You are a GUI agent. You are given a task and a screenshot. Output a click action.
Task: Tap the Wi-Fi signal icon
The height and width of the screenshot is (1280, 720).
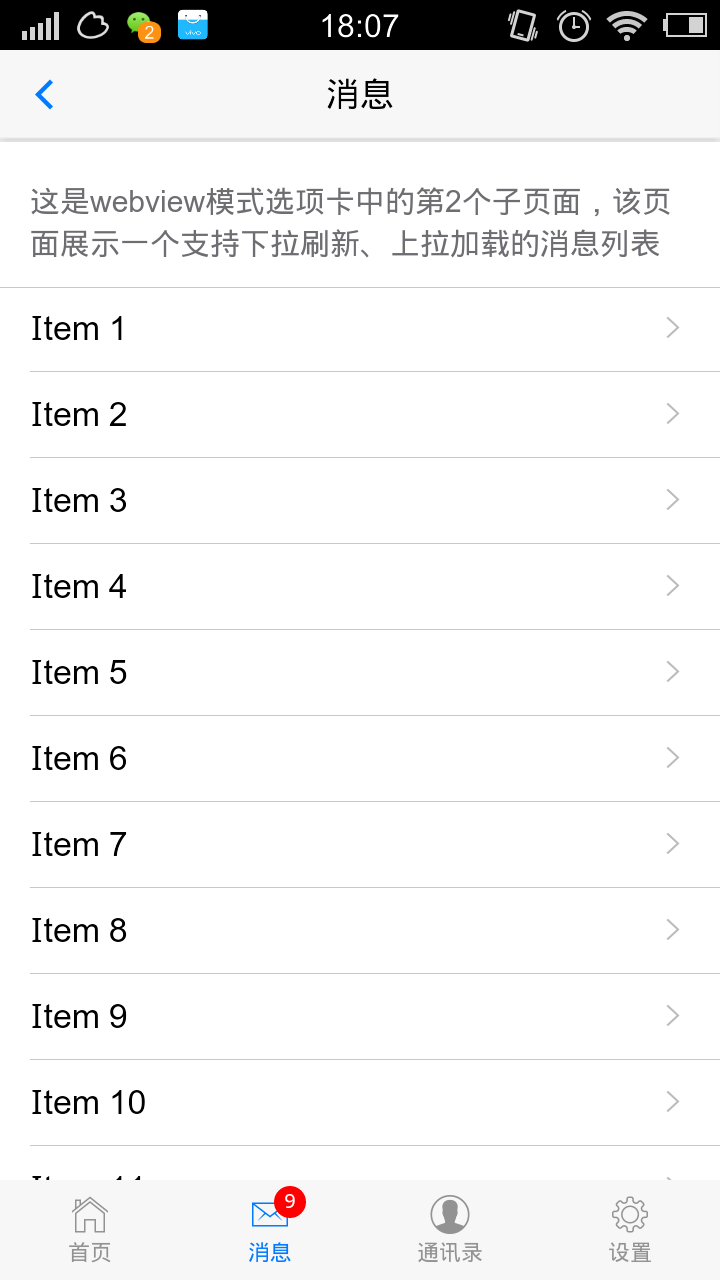627,25
